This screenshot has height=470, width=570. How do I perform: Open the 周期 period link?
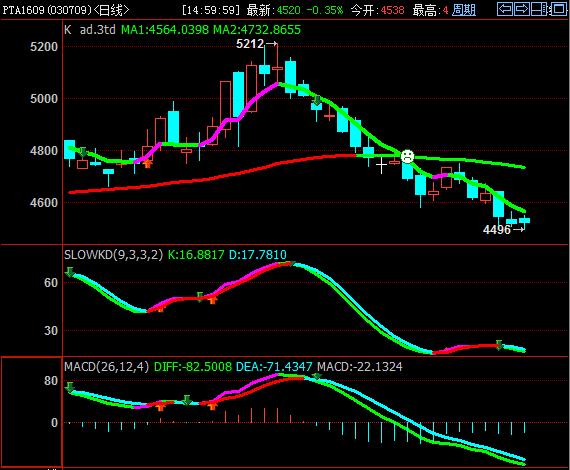click(463, 10)
